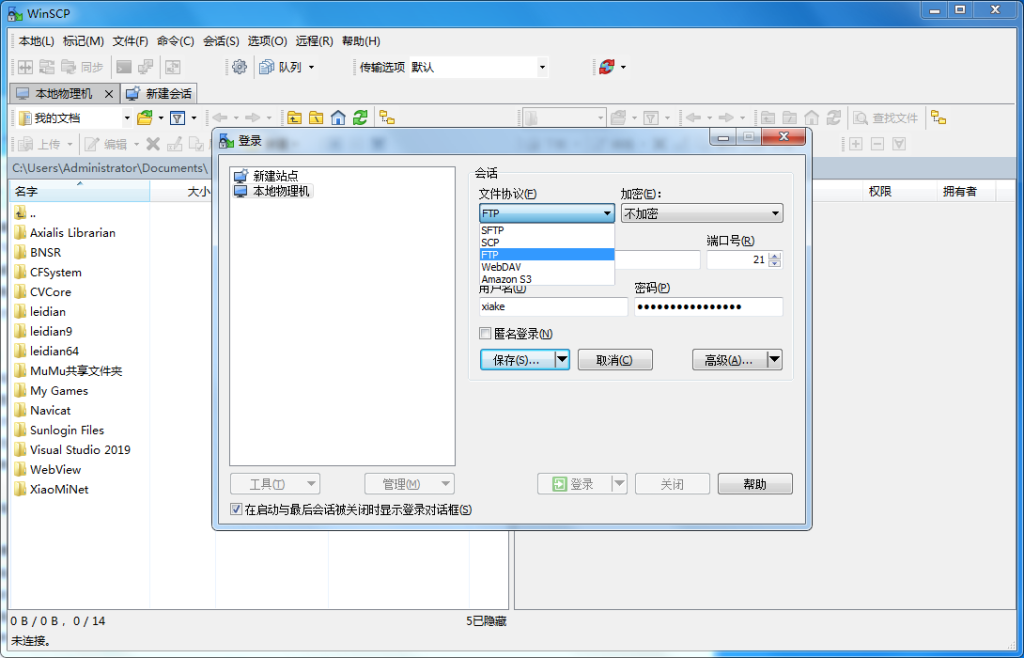Uncheck the login dialog startup checkbox
Viewport: 1024px width, 658px height.
click(x=238, y=510)
